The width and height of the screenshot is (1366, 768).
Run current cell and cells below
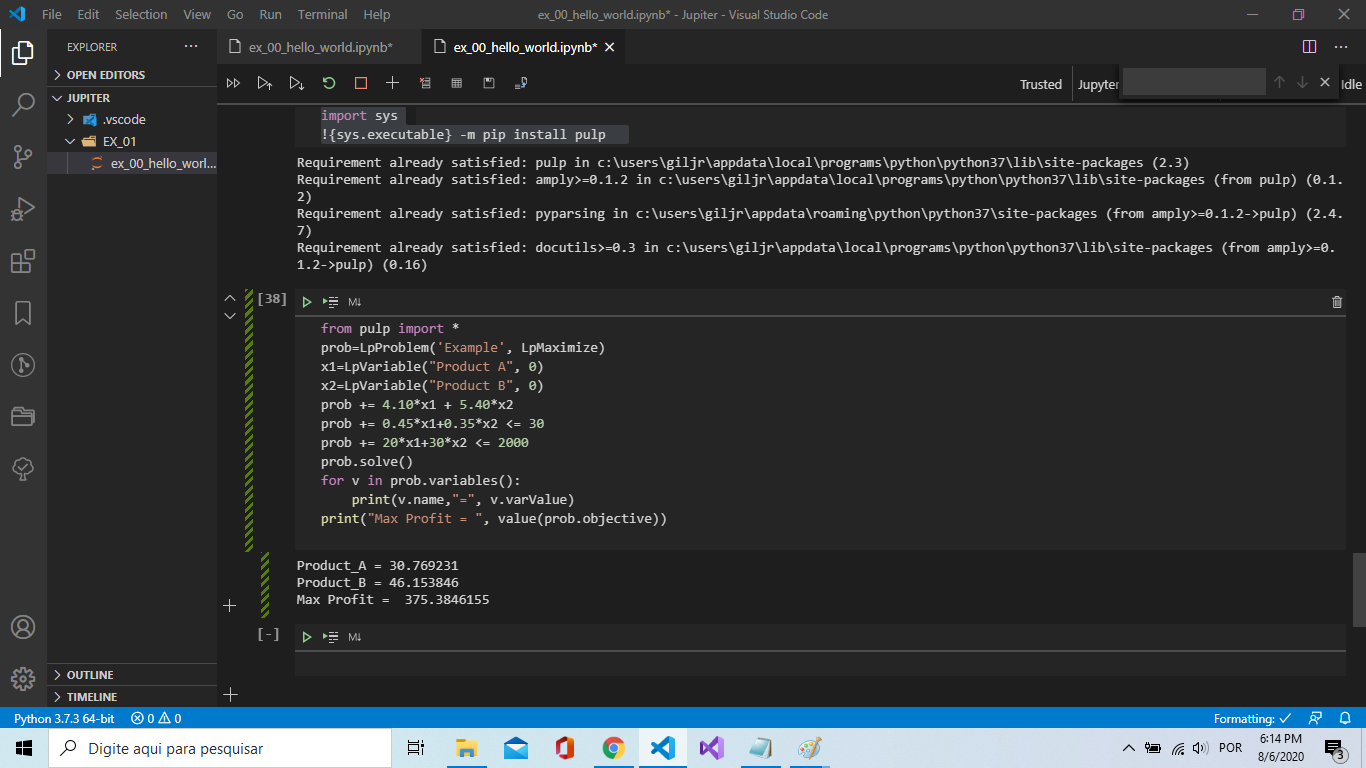point(297,83)
